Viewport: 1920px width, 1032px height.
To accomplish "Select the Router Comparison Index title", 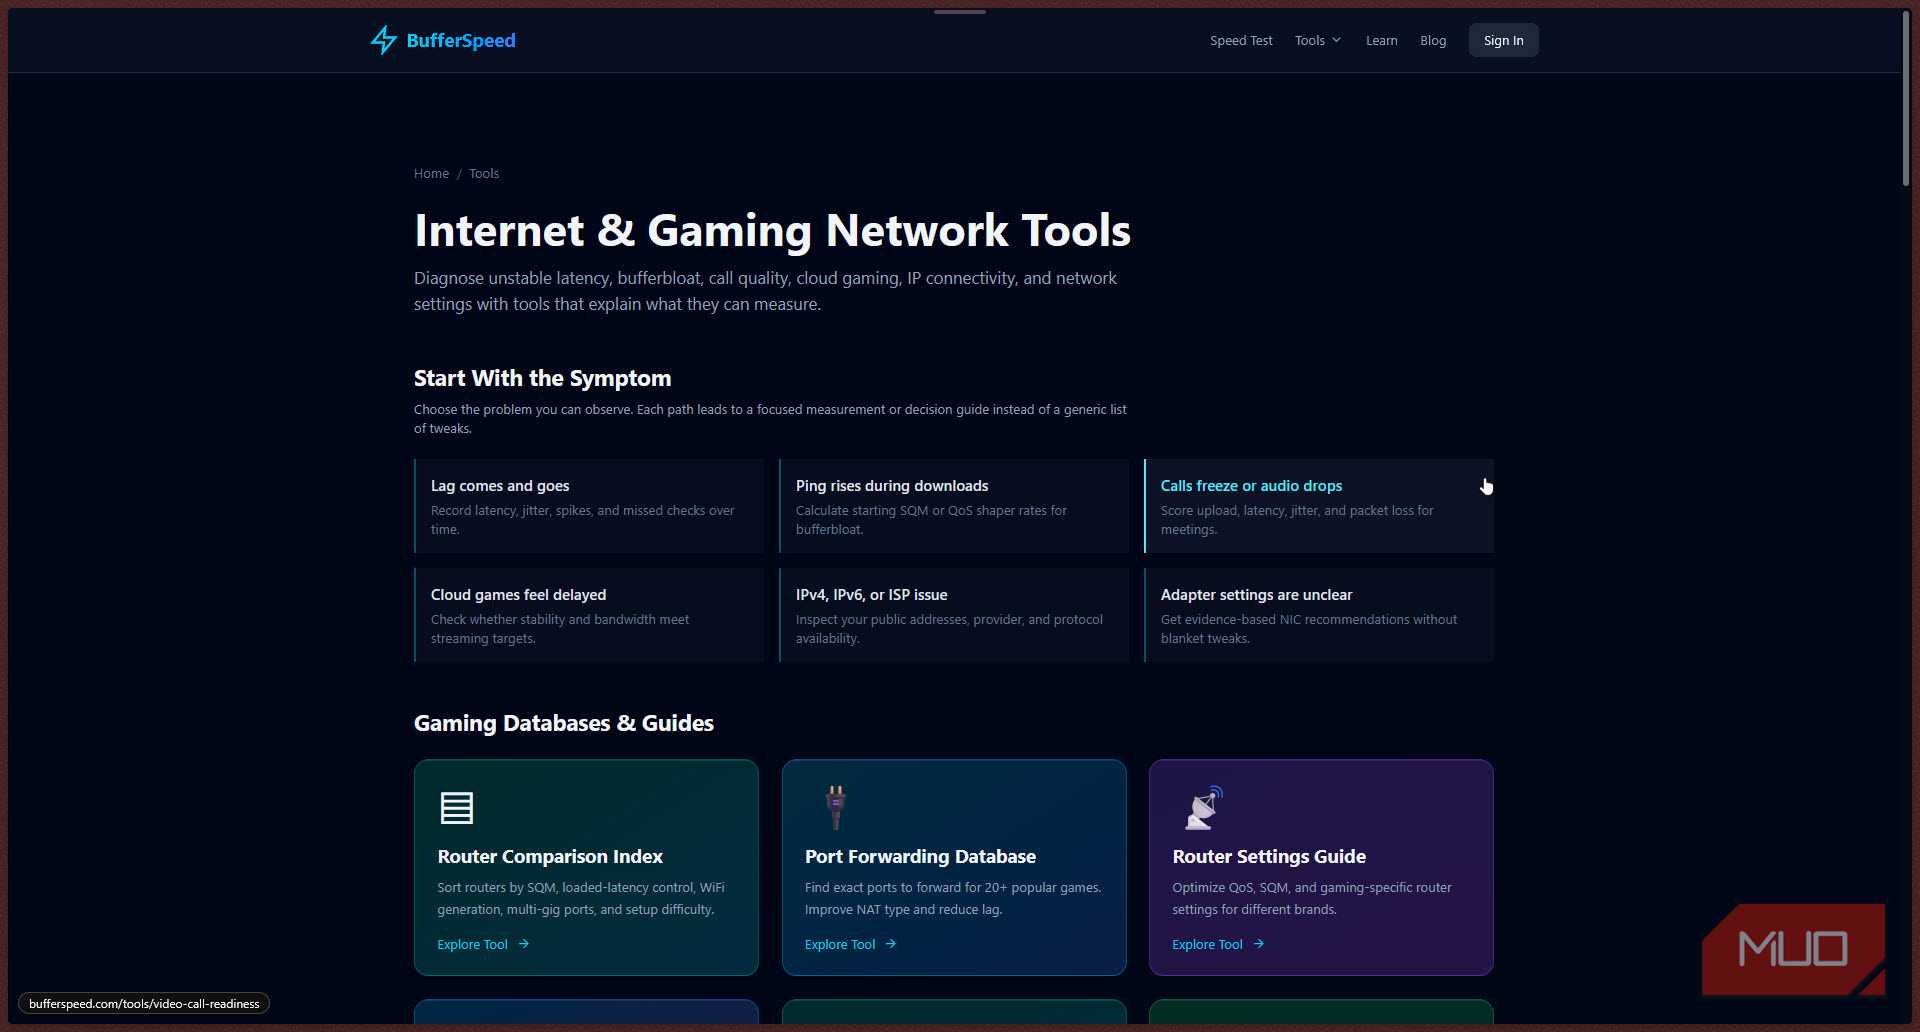I will click(x=550, y=856).
